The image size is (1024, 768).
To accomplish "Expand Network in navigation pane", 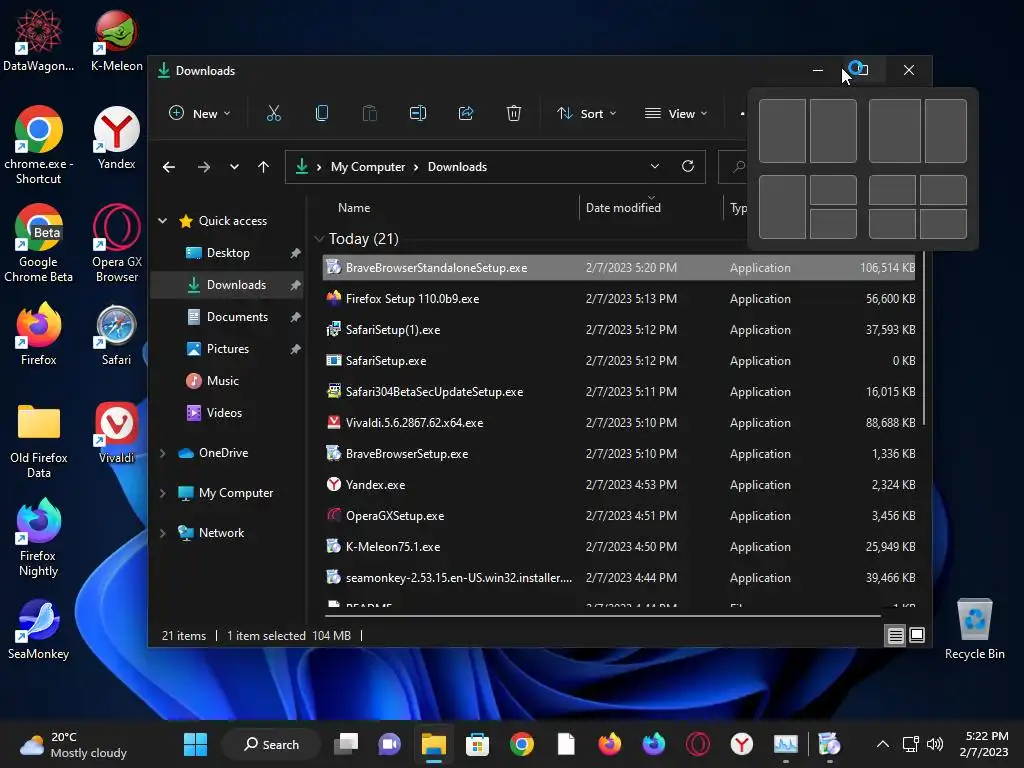I will (163, 533).
